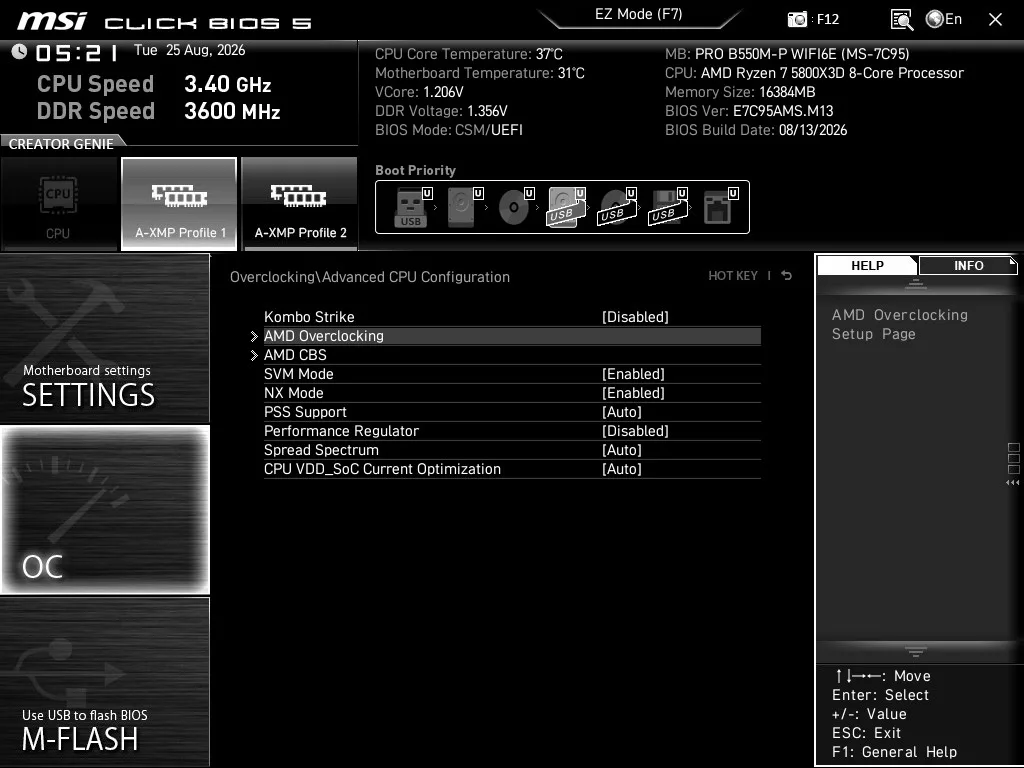Viewport: 1024px width, 768px height.
Task: Change CPU VDD_SoC Current Optimization [Auto] value
Action: pos(622,468)
